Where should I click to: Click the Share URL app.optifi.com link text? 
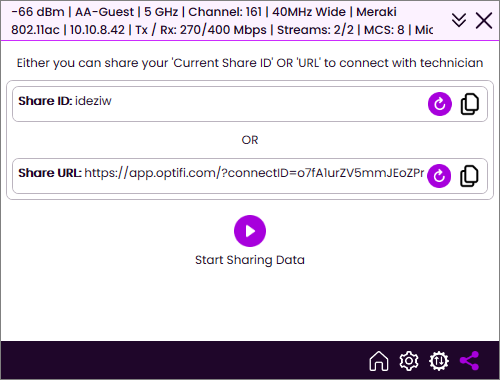point(254,173)
